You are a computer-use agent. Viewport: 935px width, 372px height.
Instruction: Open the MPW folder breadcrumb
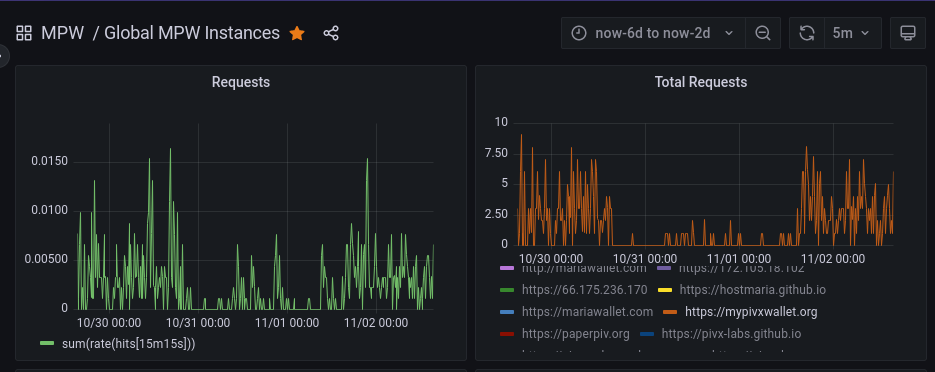point(63,33)
